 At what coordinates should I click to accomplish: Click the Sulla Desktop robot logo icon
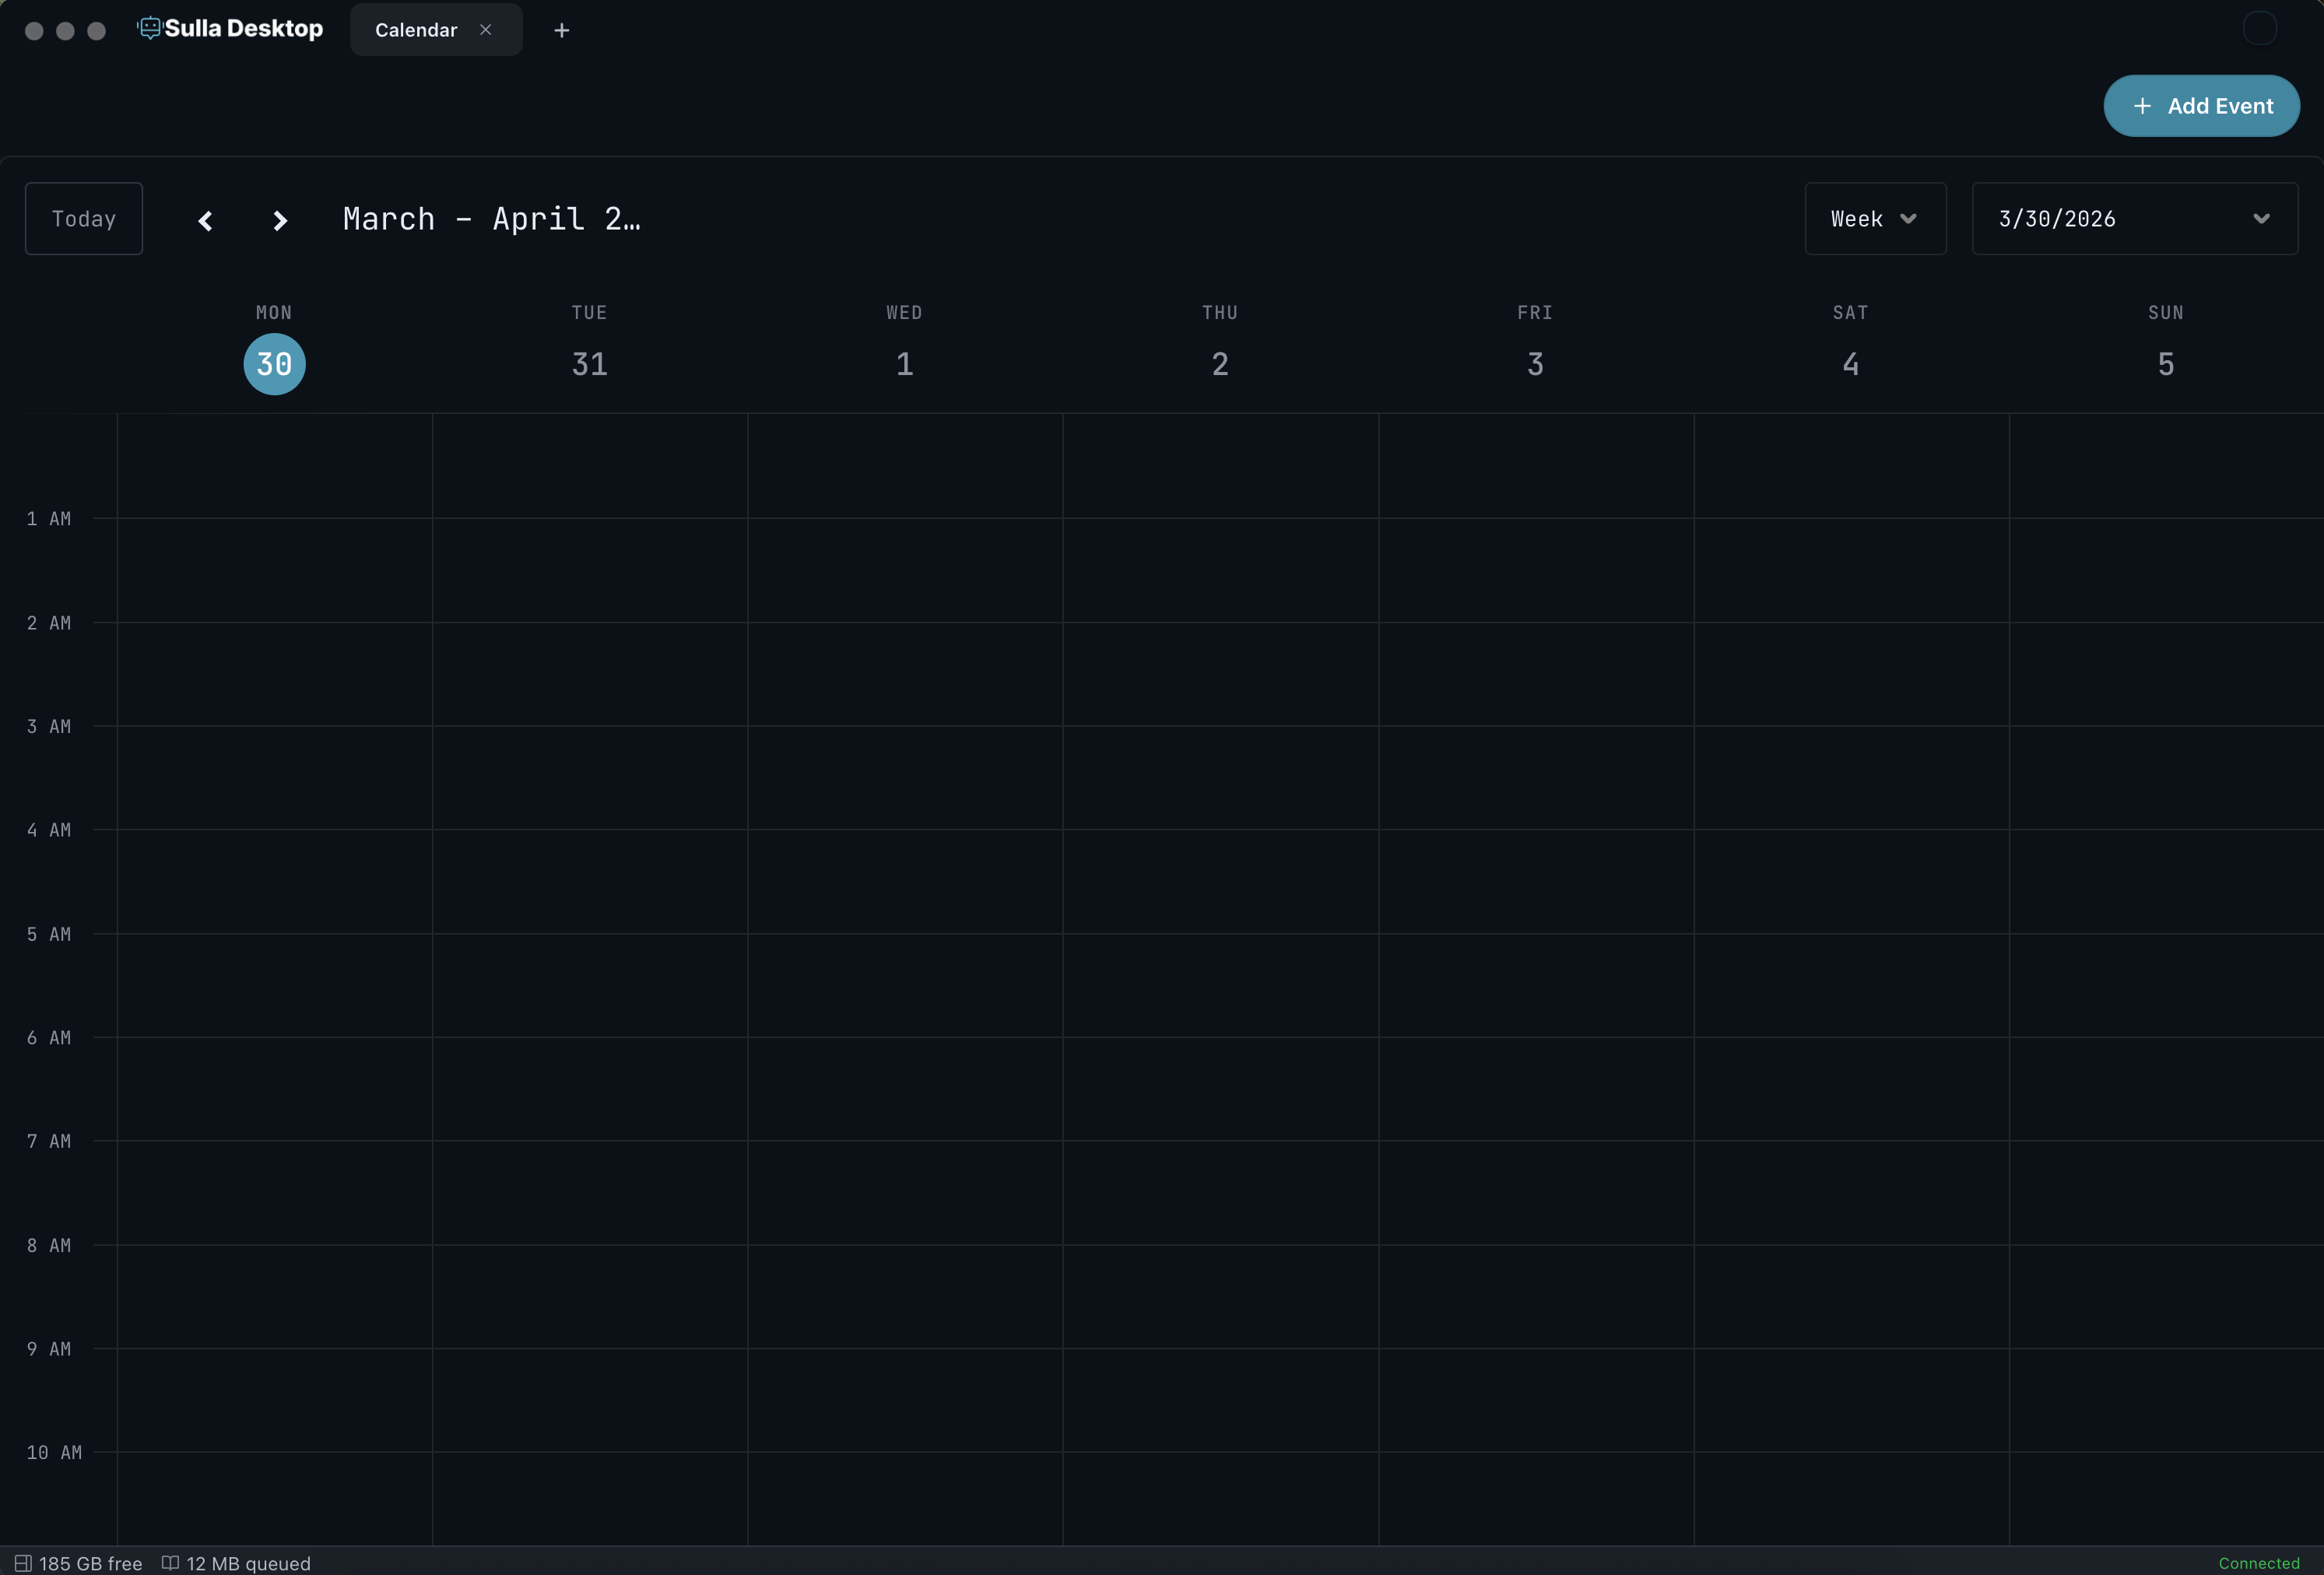[149, 28]
